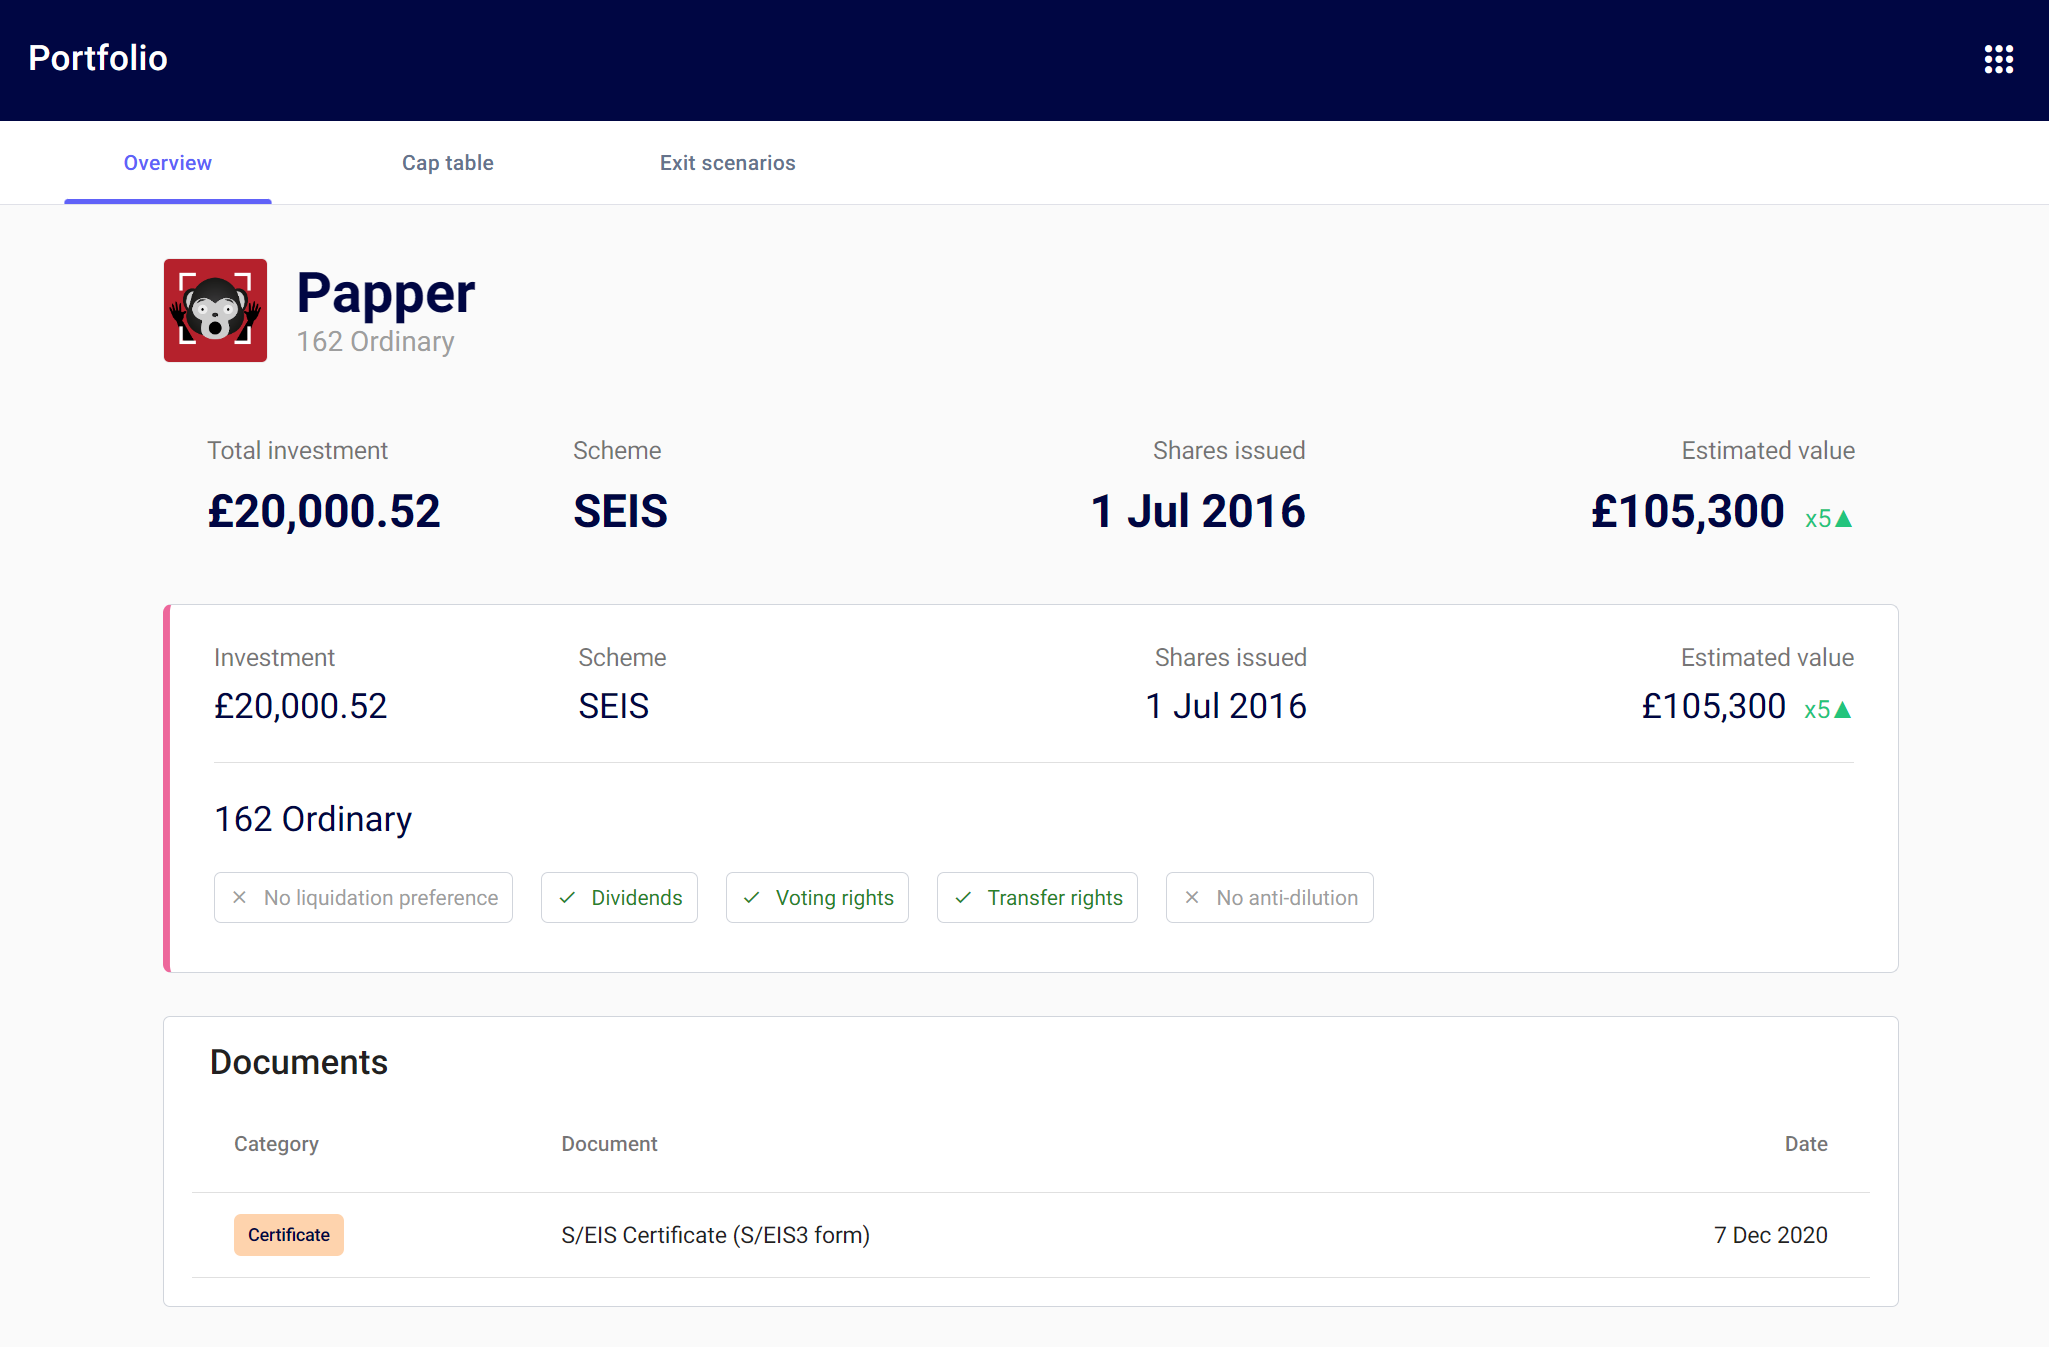This screenshot has width=2049, height=1347.
Task: Toggle the Voting rights pill
Action: [817, 897]
